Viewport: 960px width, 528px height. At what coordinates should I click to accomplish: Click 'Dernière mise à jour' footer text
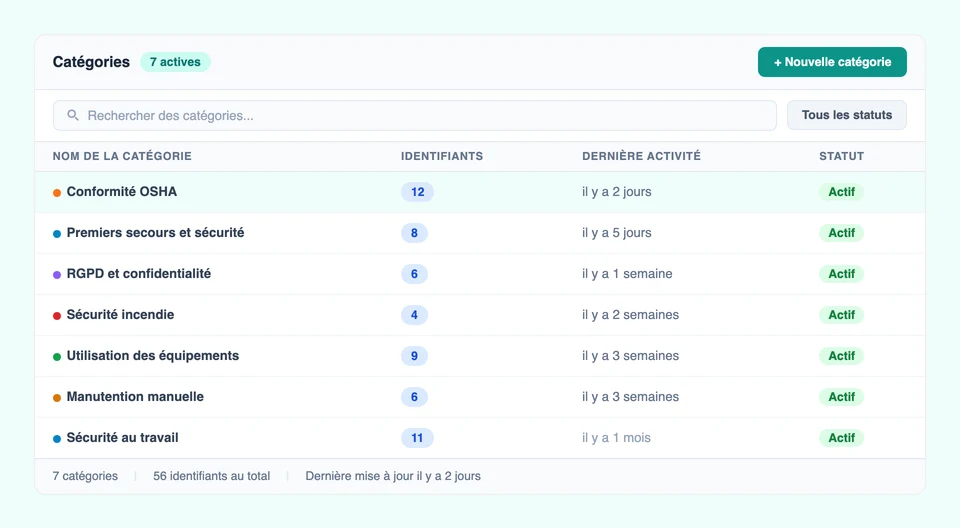pyautogui.click(x=393, y=476)
